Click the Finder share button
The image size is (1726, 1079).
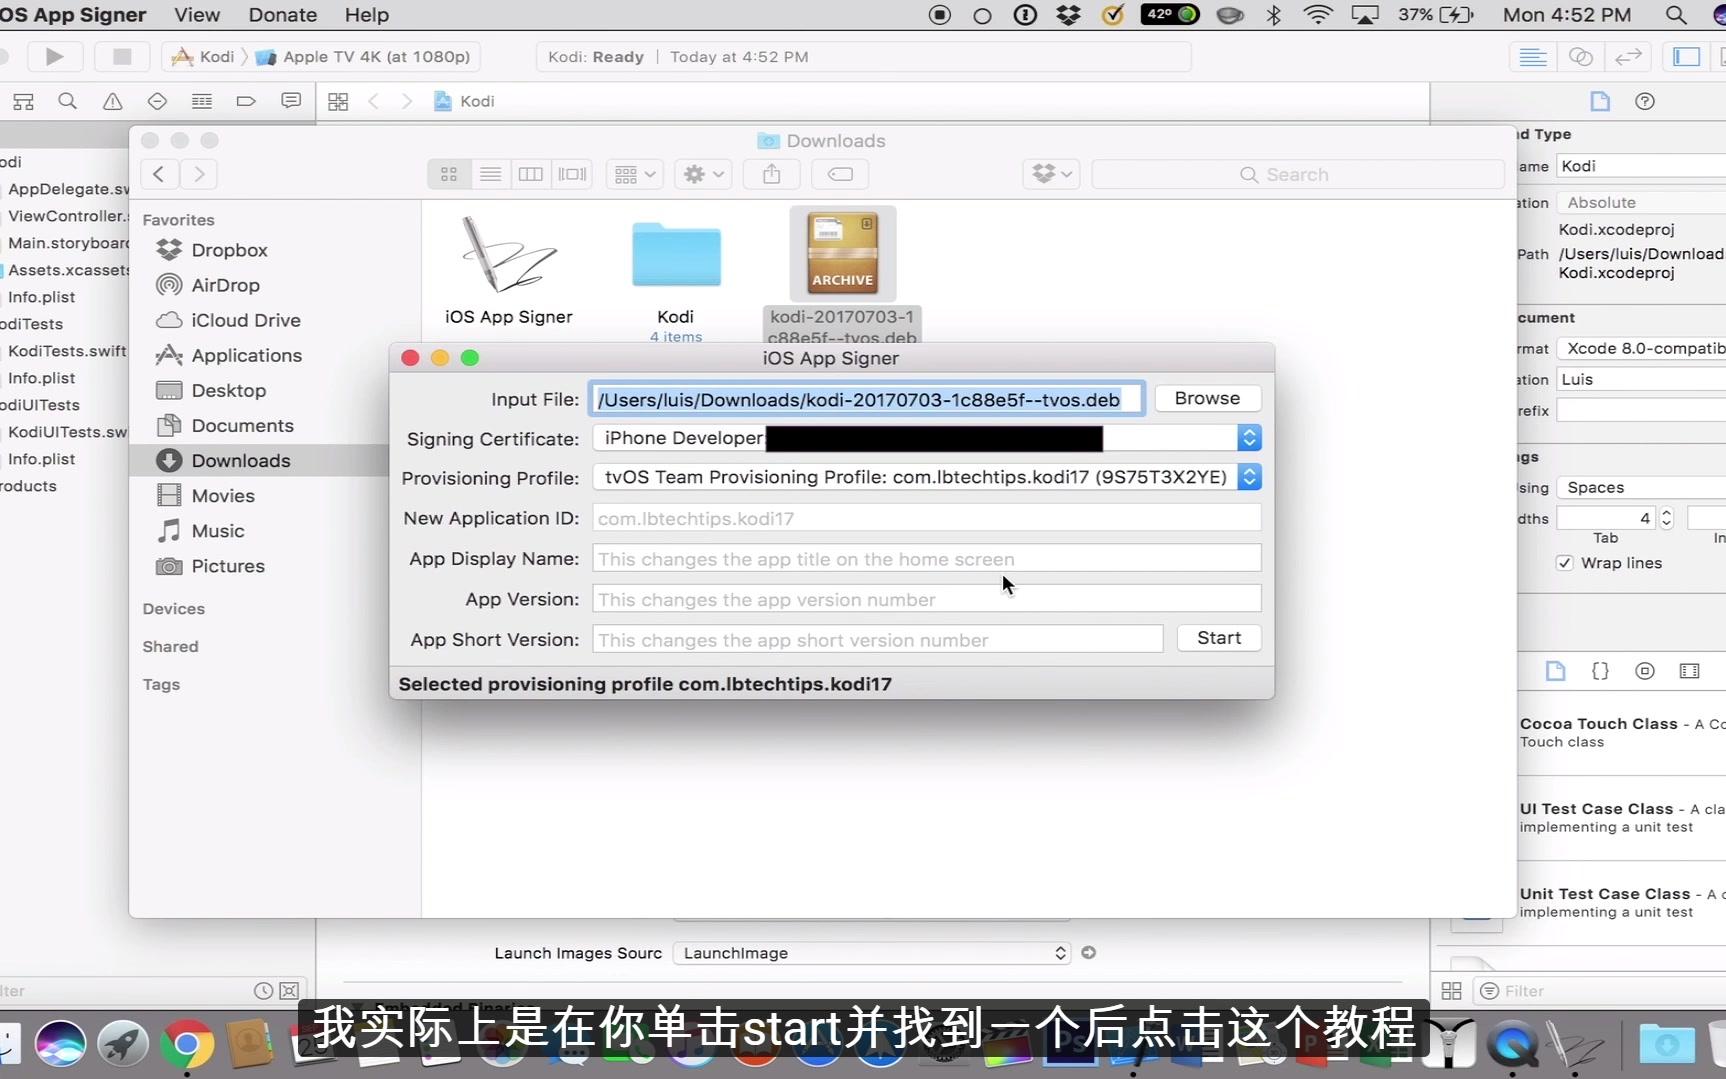771,174
